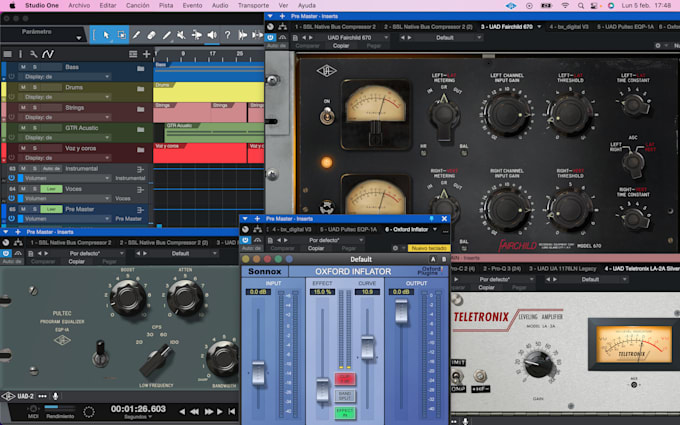680x425 pixels.
Task: Switch to the 4 - bx_digital V3 tab in the Fairchild window
Action: (x=569, y=27)
